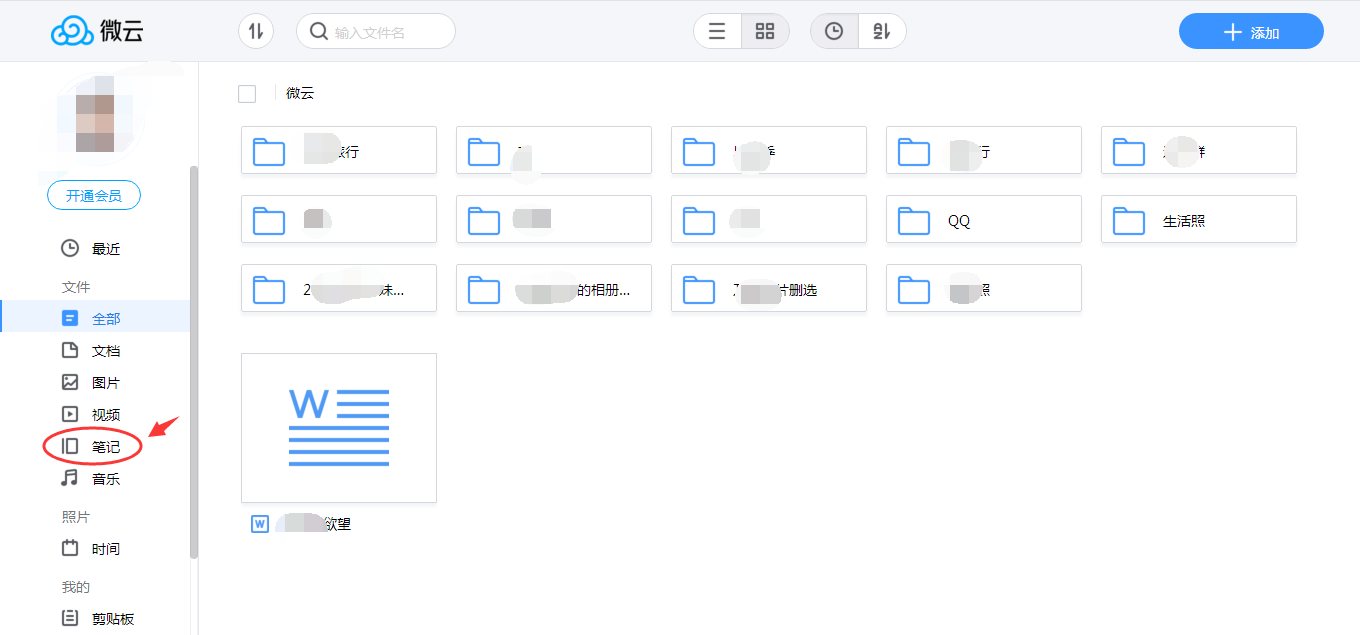Open 最近 recent files

[x=95, y=249]
